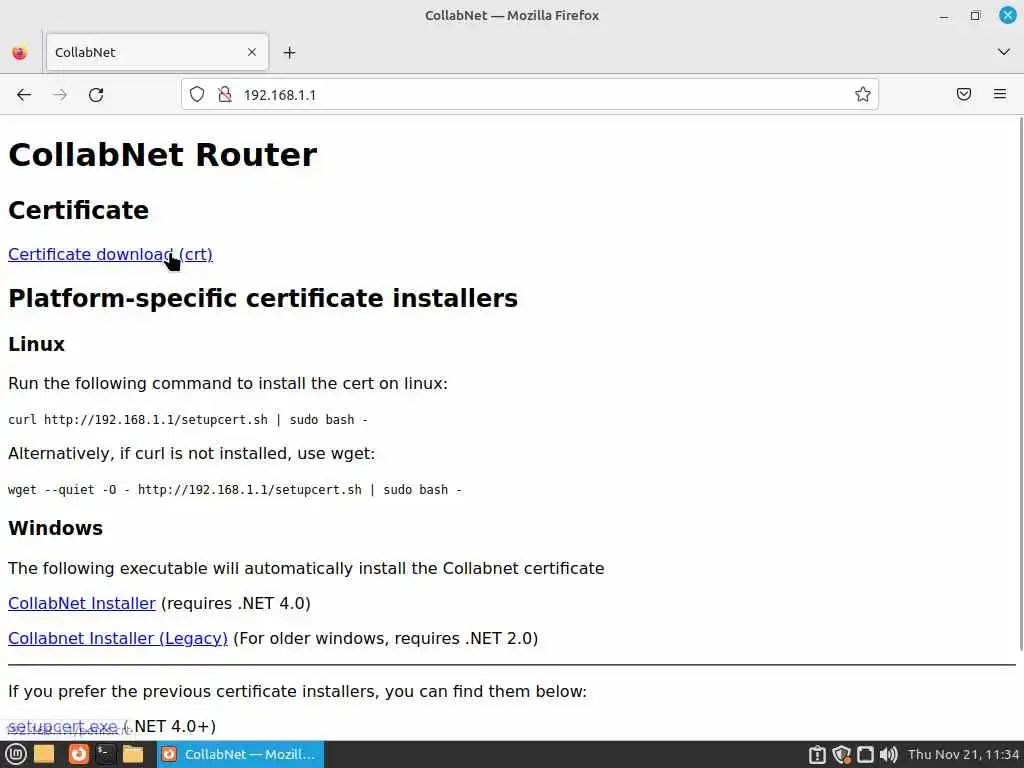The height and width of the screenshot is (768, 1024).
Task: Open the Firefox View icon
Action: (x=20, y=52)
